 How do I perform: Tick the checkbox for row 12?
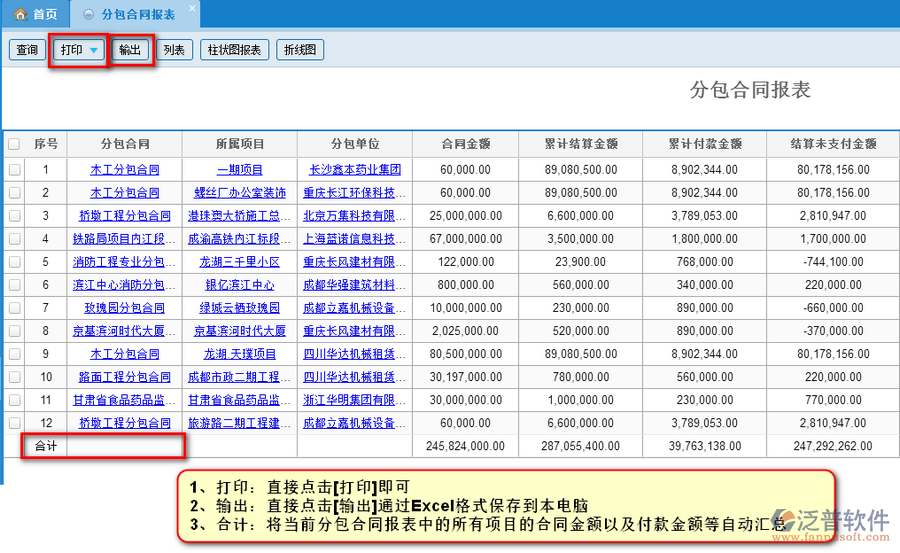pos(14,423)
